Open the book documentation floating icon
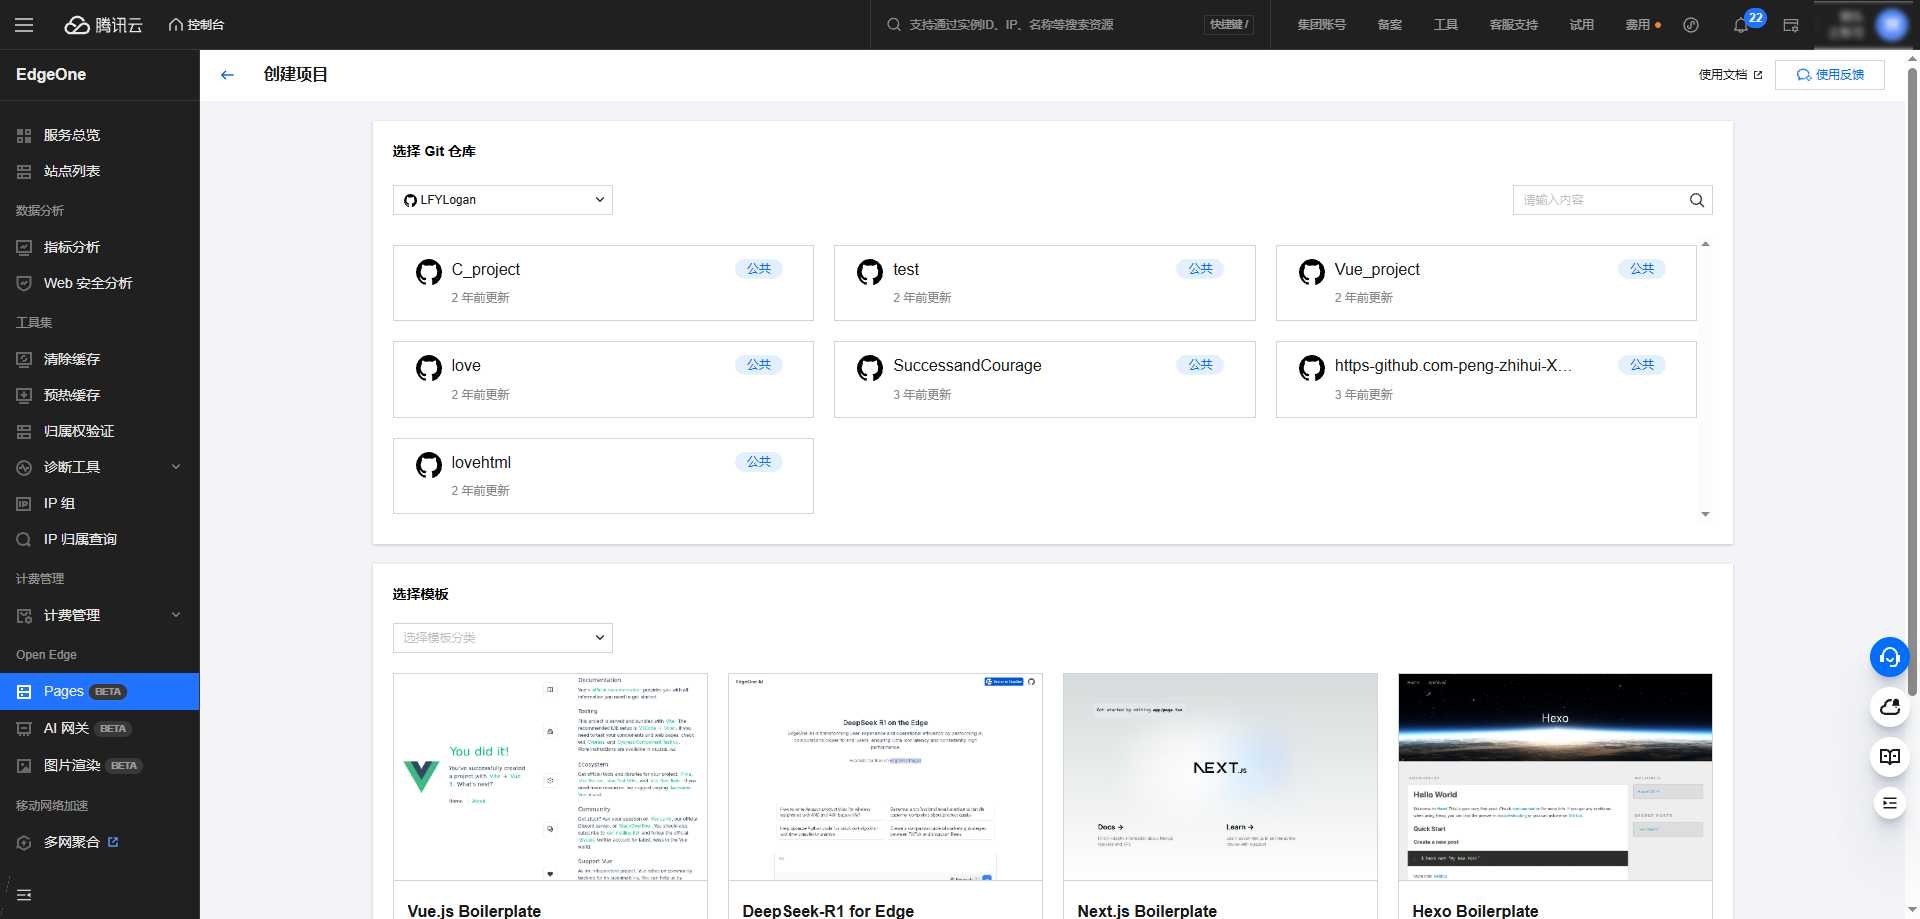 point(1889,756)
